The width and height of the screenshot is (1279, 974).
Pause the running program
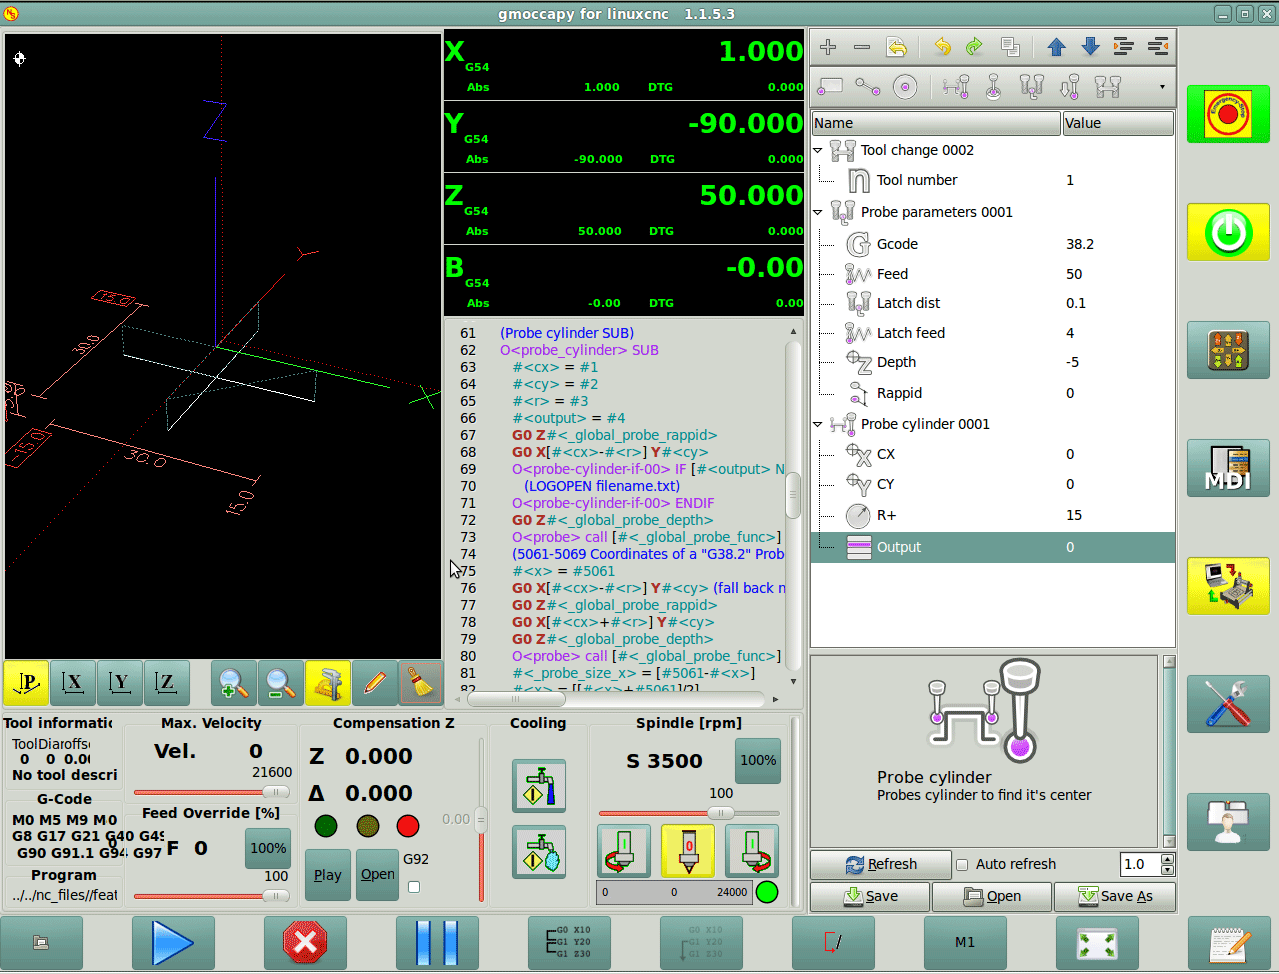[x=436, y=942]
